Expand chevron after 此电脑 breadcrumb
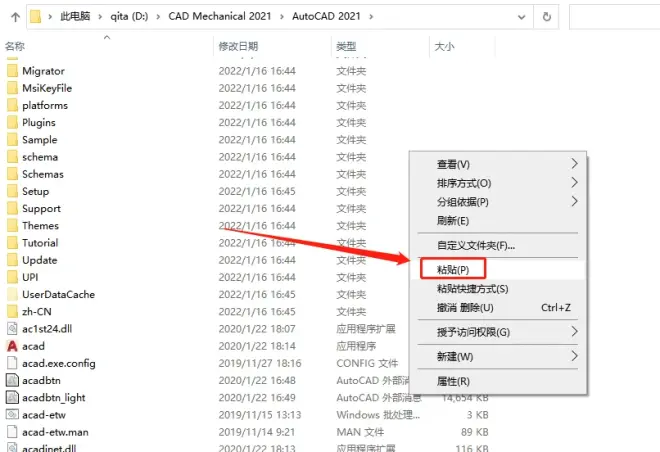 click(100, 17)
